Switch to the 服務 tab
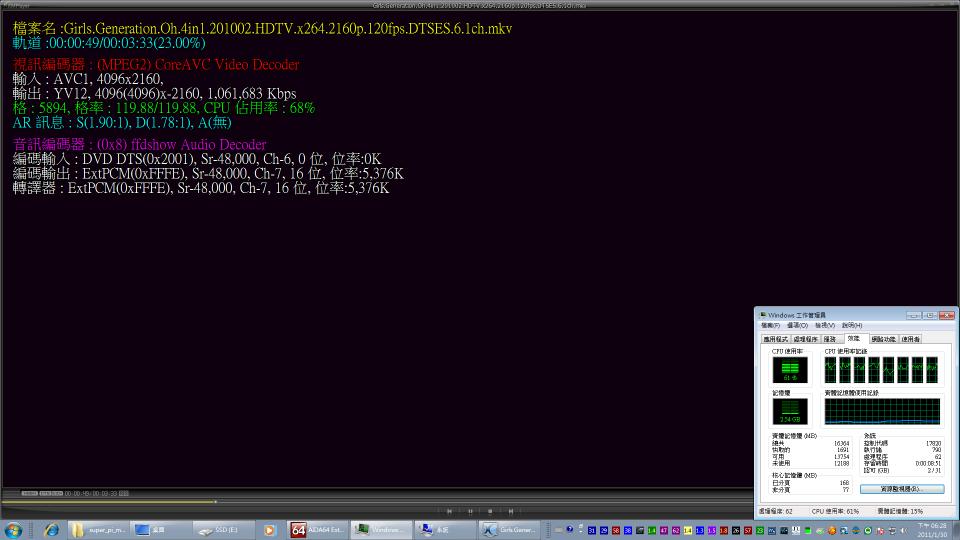Image resolution: width=960 pixels, height=540 pixels. (x=830, y=339)
